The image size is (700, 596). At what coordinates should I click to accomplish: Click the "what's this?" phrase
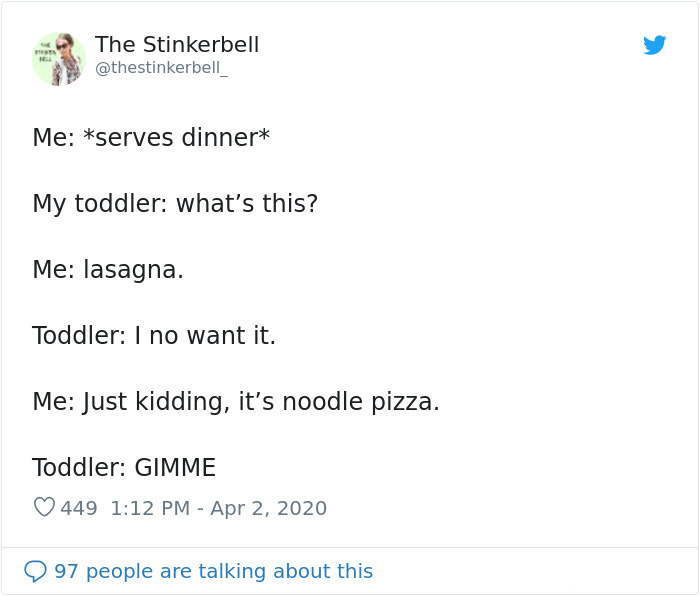click(247, 204)
